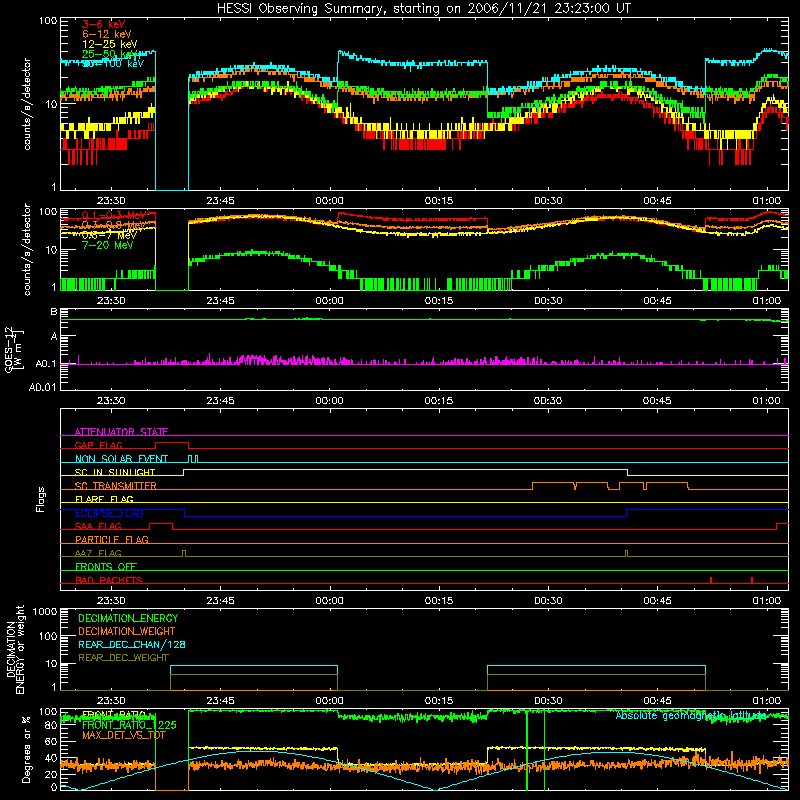The width and height of the screenshot is (800, 800).
Task: Click the green 7-20 MeV legend label
Action: 108,245
